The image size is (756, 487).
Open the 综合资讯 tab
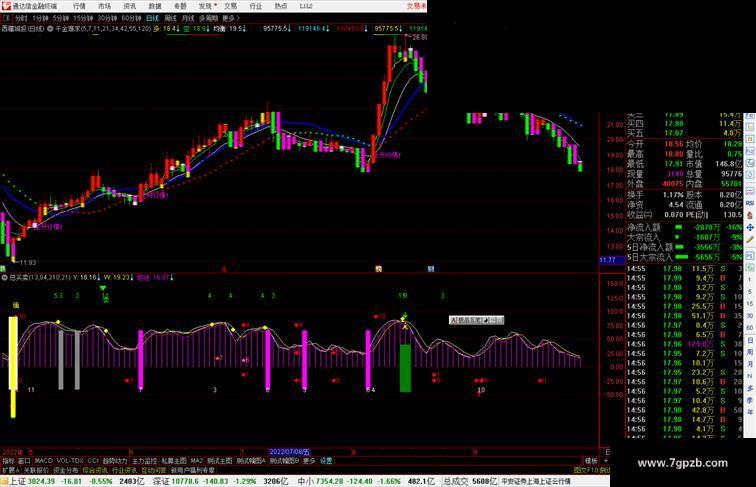click(x=95, y=470)
